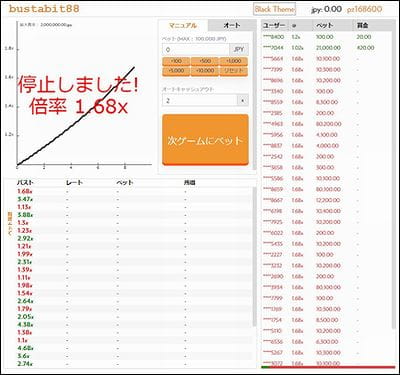Image resolution: width=400 pixels, height=375 pixels.
Task: Select the 2.92x history entry
Action: (25, 239)
